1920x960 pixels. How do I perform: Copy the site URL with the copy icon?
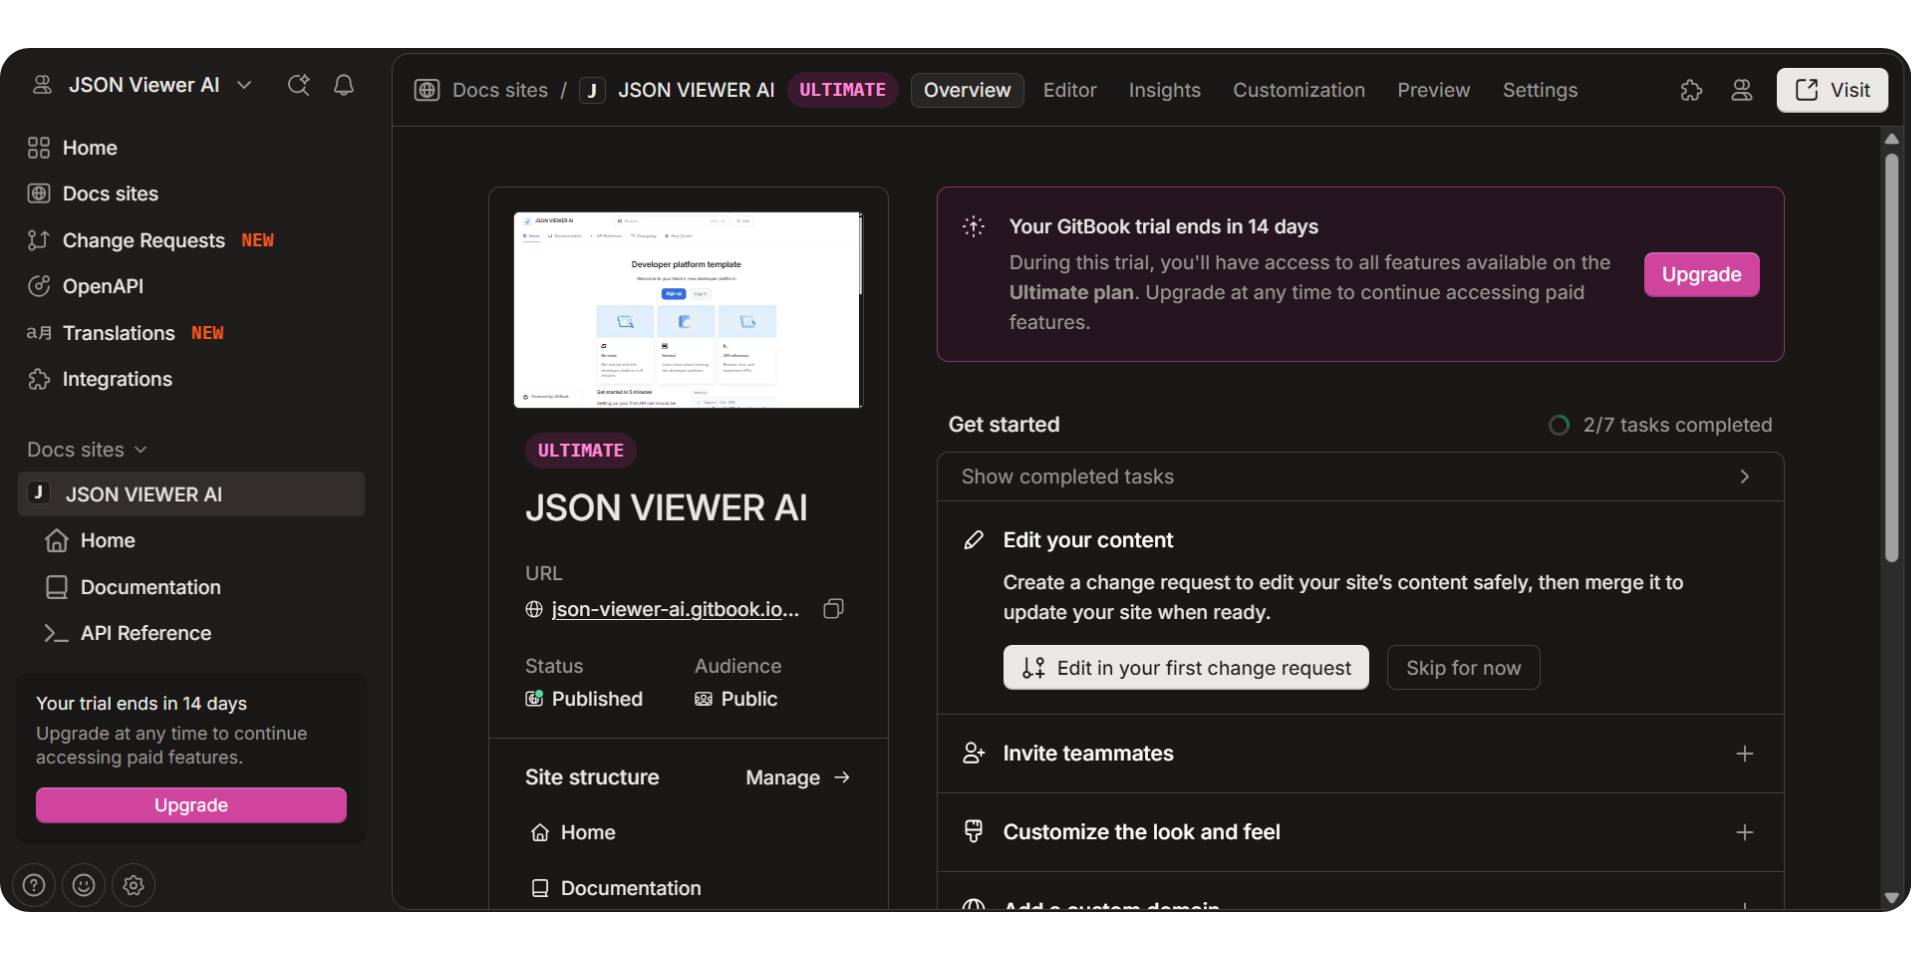pyautogui.click(x=833, y=609)
